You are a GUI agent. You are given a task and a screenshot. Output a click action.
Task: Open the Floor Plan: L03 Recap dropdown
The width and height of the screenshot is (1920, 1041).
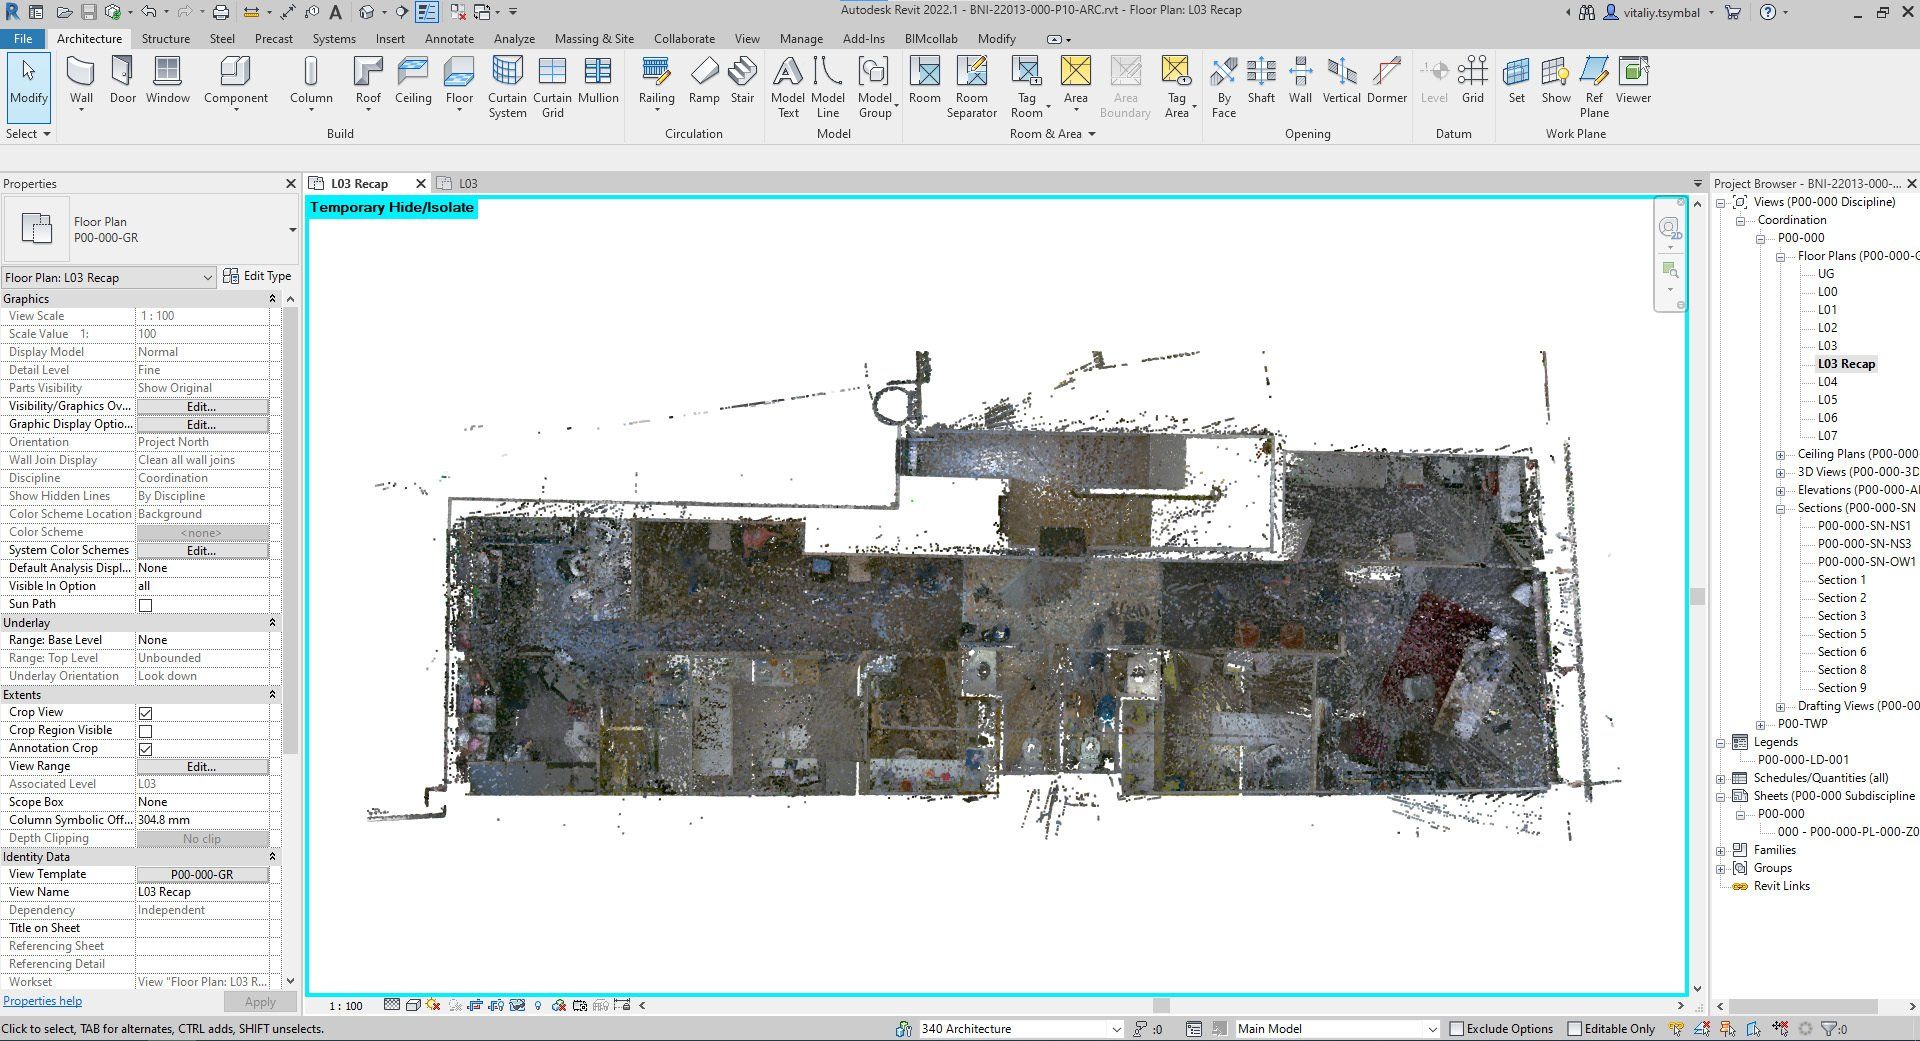point(207,278)
